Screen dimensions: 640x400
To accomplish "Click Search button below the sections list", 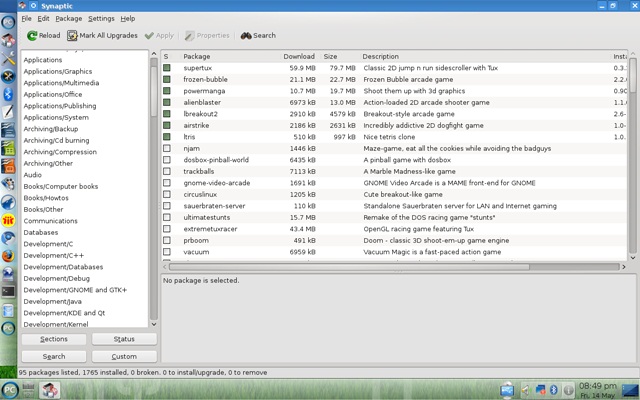I will pos(54,356).
